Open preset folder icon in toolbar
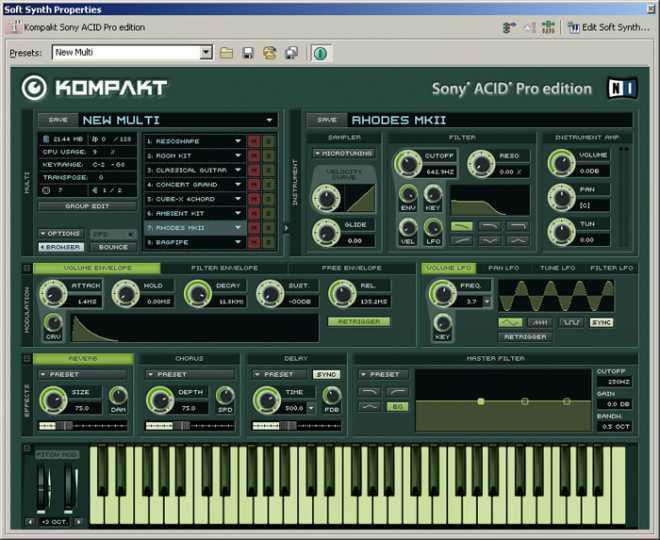 point(226,53)
